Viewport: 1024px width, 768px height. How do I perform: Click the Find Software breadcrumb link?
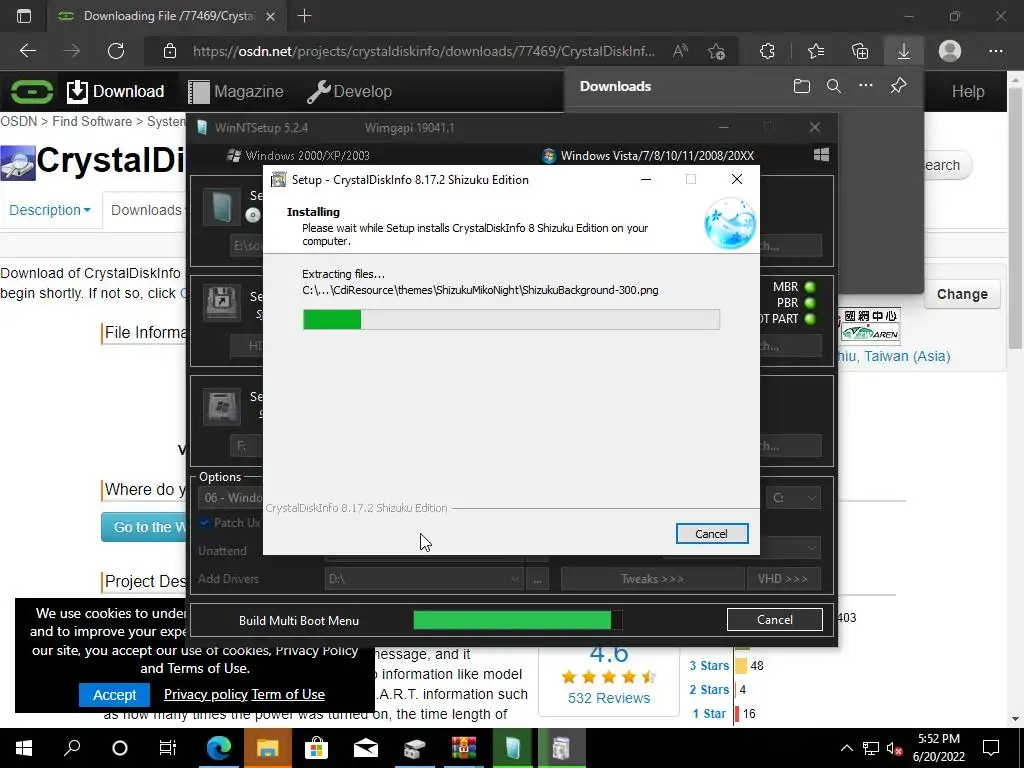(92, 121)
